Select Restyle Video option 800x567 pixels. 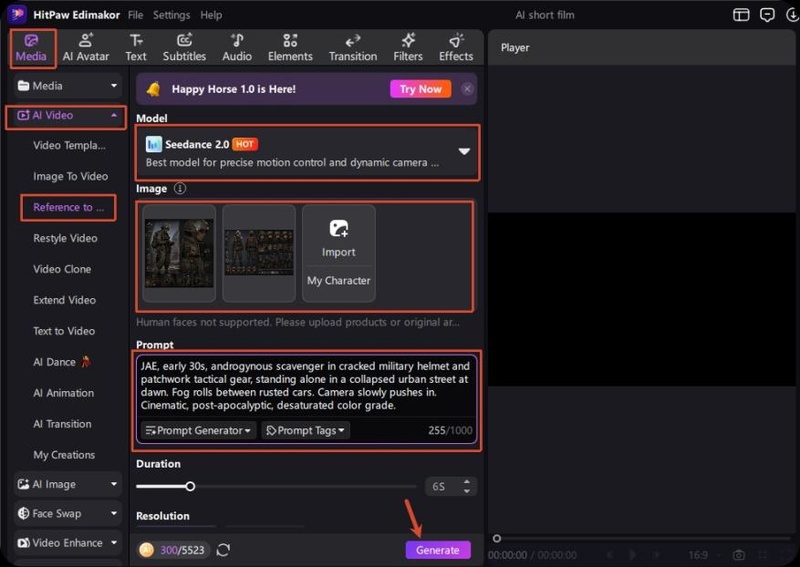point(65,238)
